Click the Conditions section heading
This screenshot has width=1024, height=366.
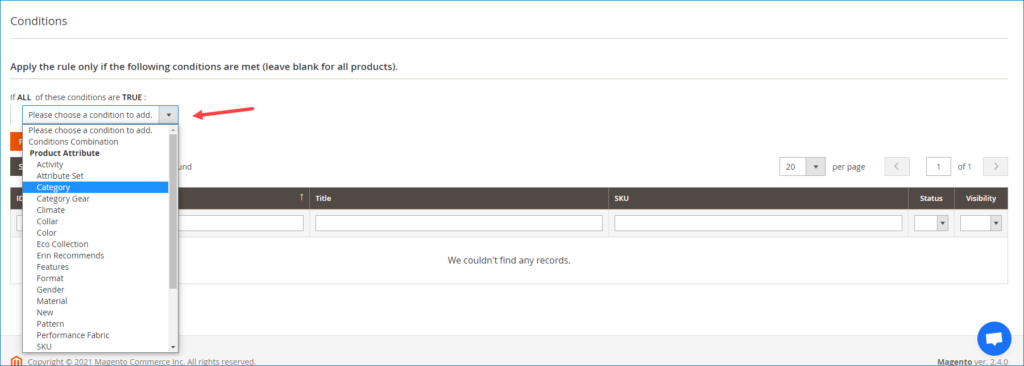pyautogui.click(x=39, y=21)
